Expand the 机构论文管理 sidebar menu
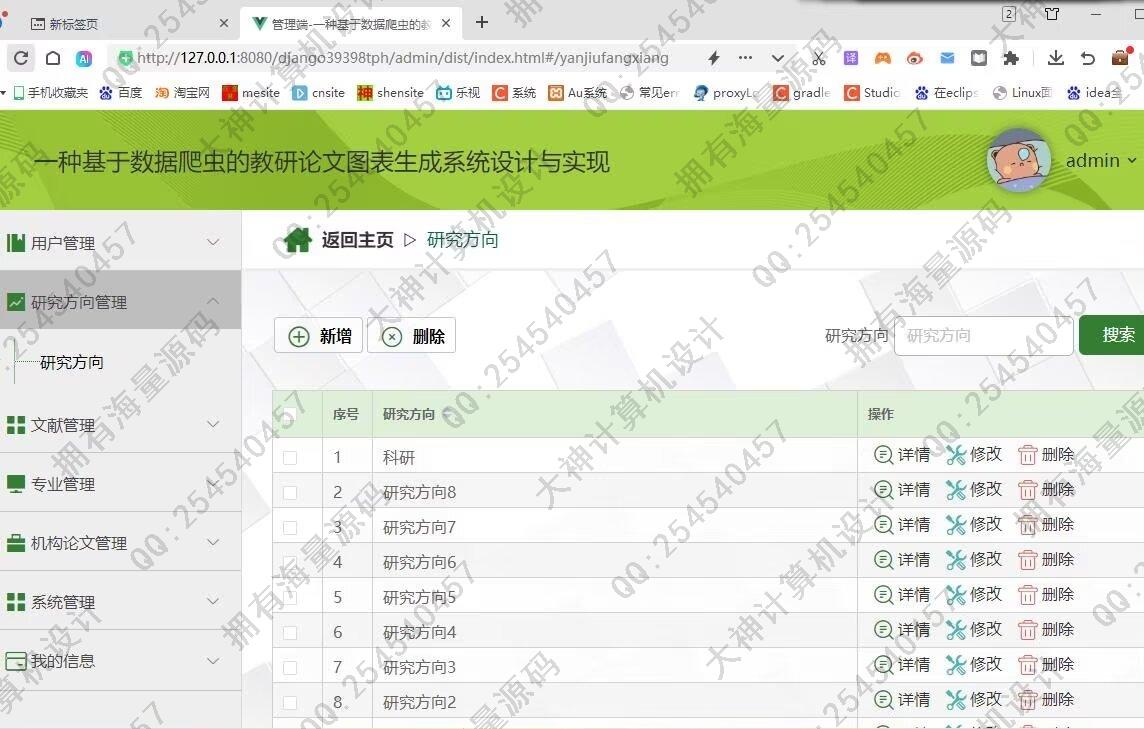 click(x=120, y=542)
